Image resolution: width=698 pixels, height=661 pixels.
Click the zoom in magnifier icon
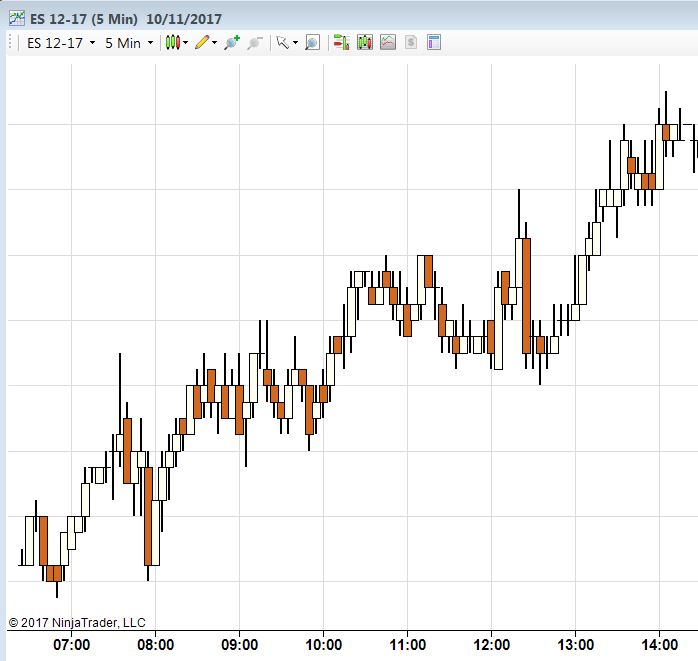(x=232, y=43)
